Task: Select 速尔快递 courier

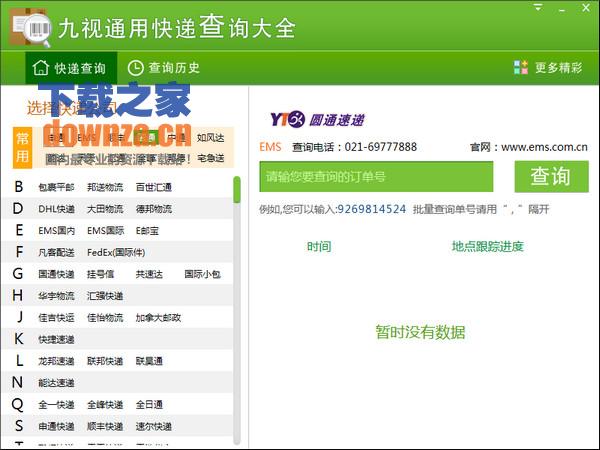Action: [153, 426]
